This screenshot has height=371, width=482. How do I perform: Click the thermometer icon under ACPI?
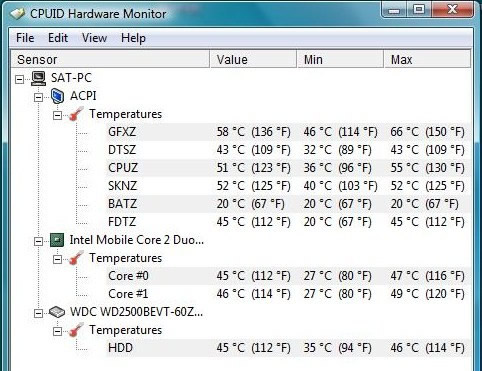tap(76, 114)
